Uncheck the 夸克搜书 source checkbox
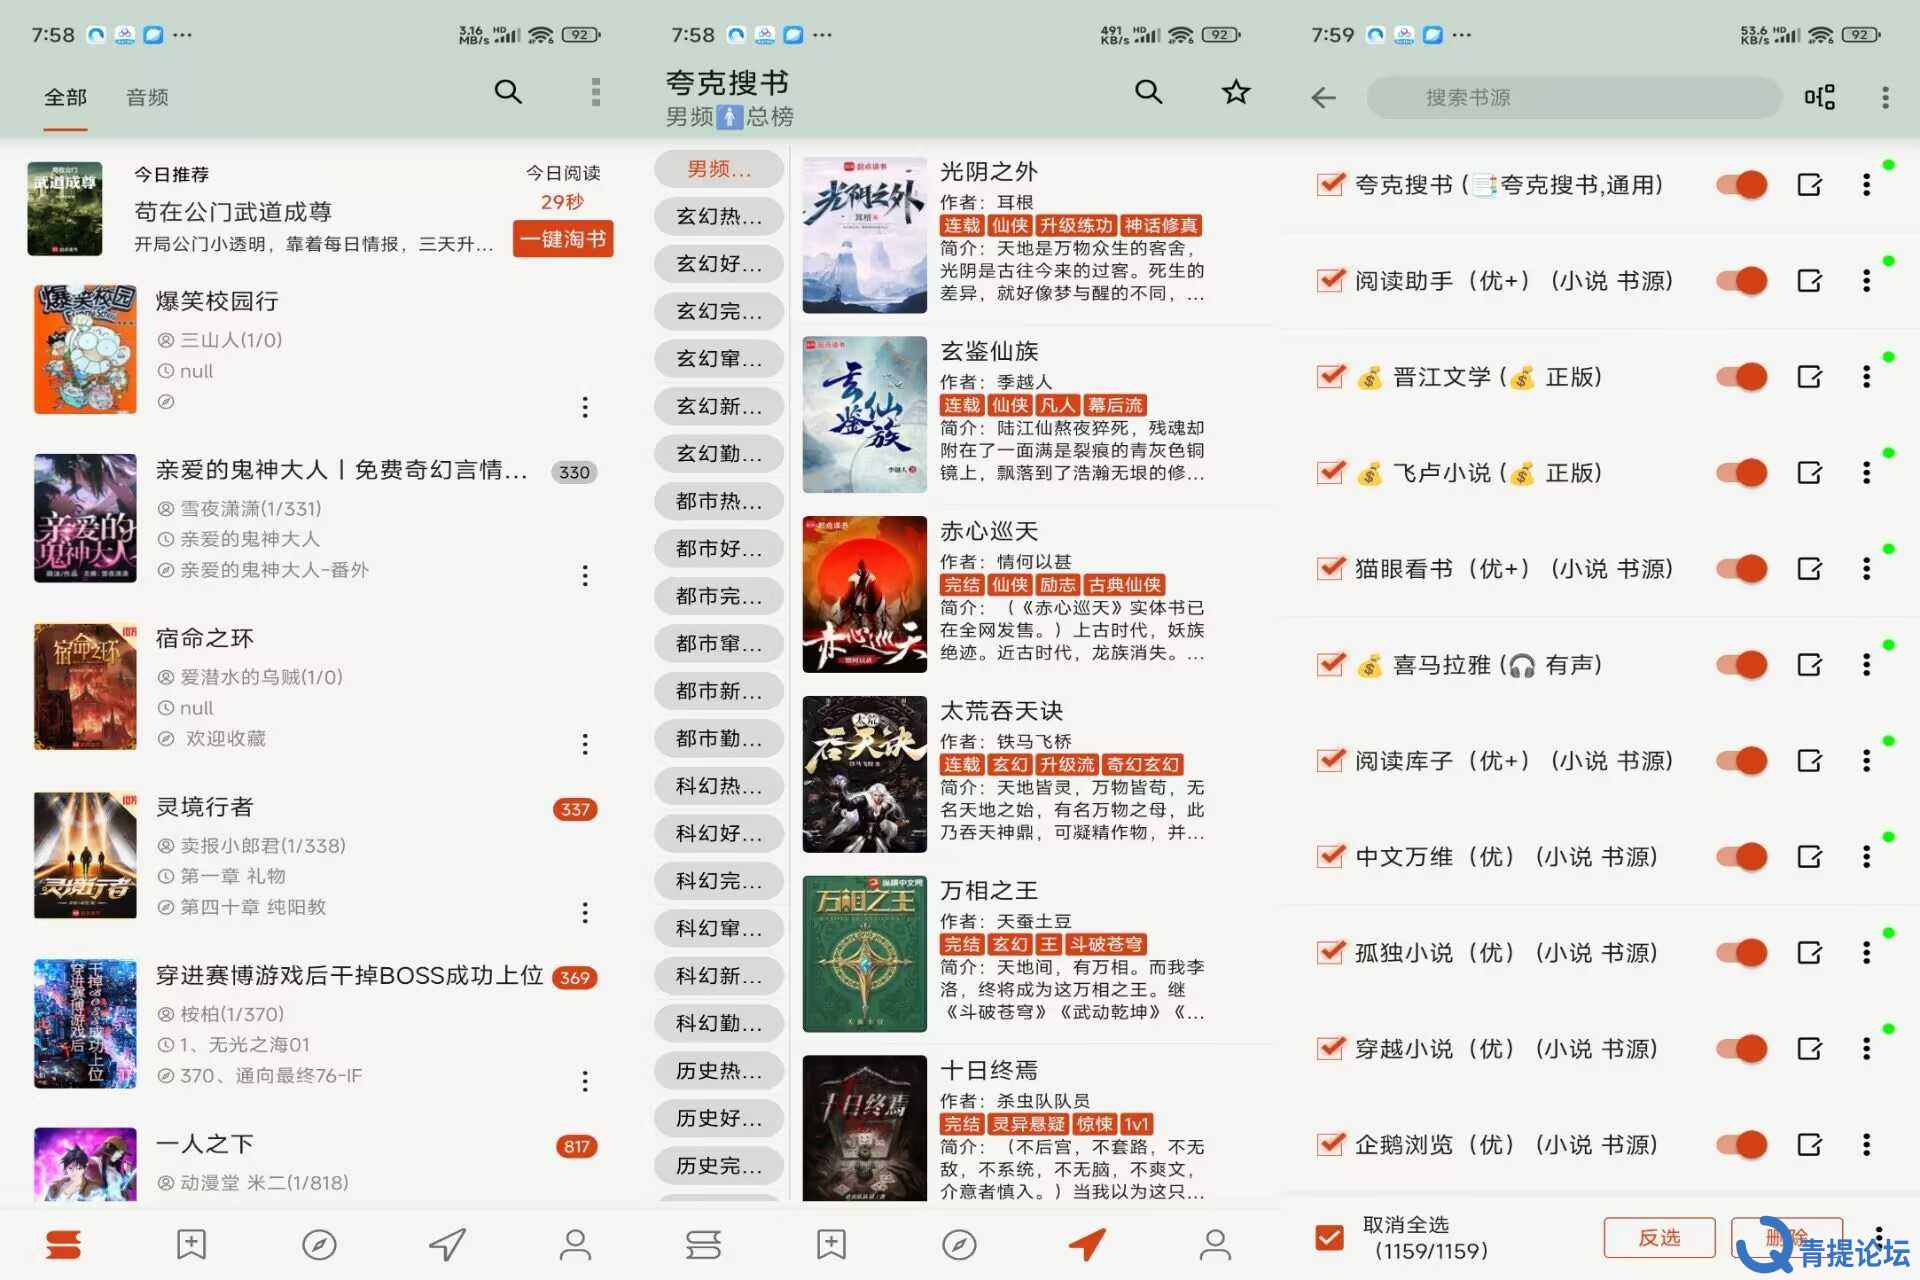The image size is (1920, 1280). pos(1330,185)
